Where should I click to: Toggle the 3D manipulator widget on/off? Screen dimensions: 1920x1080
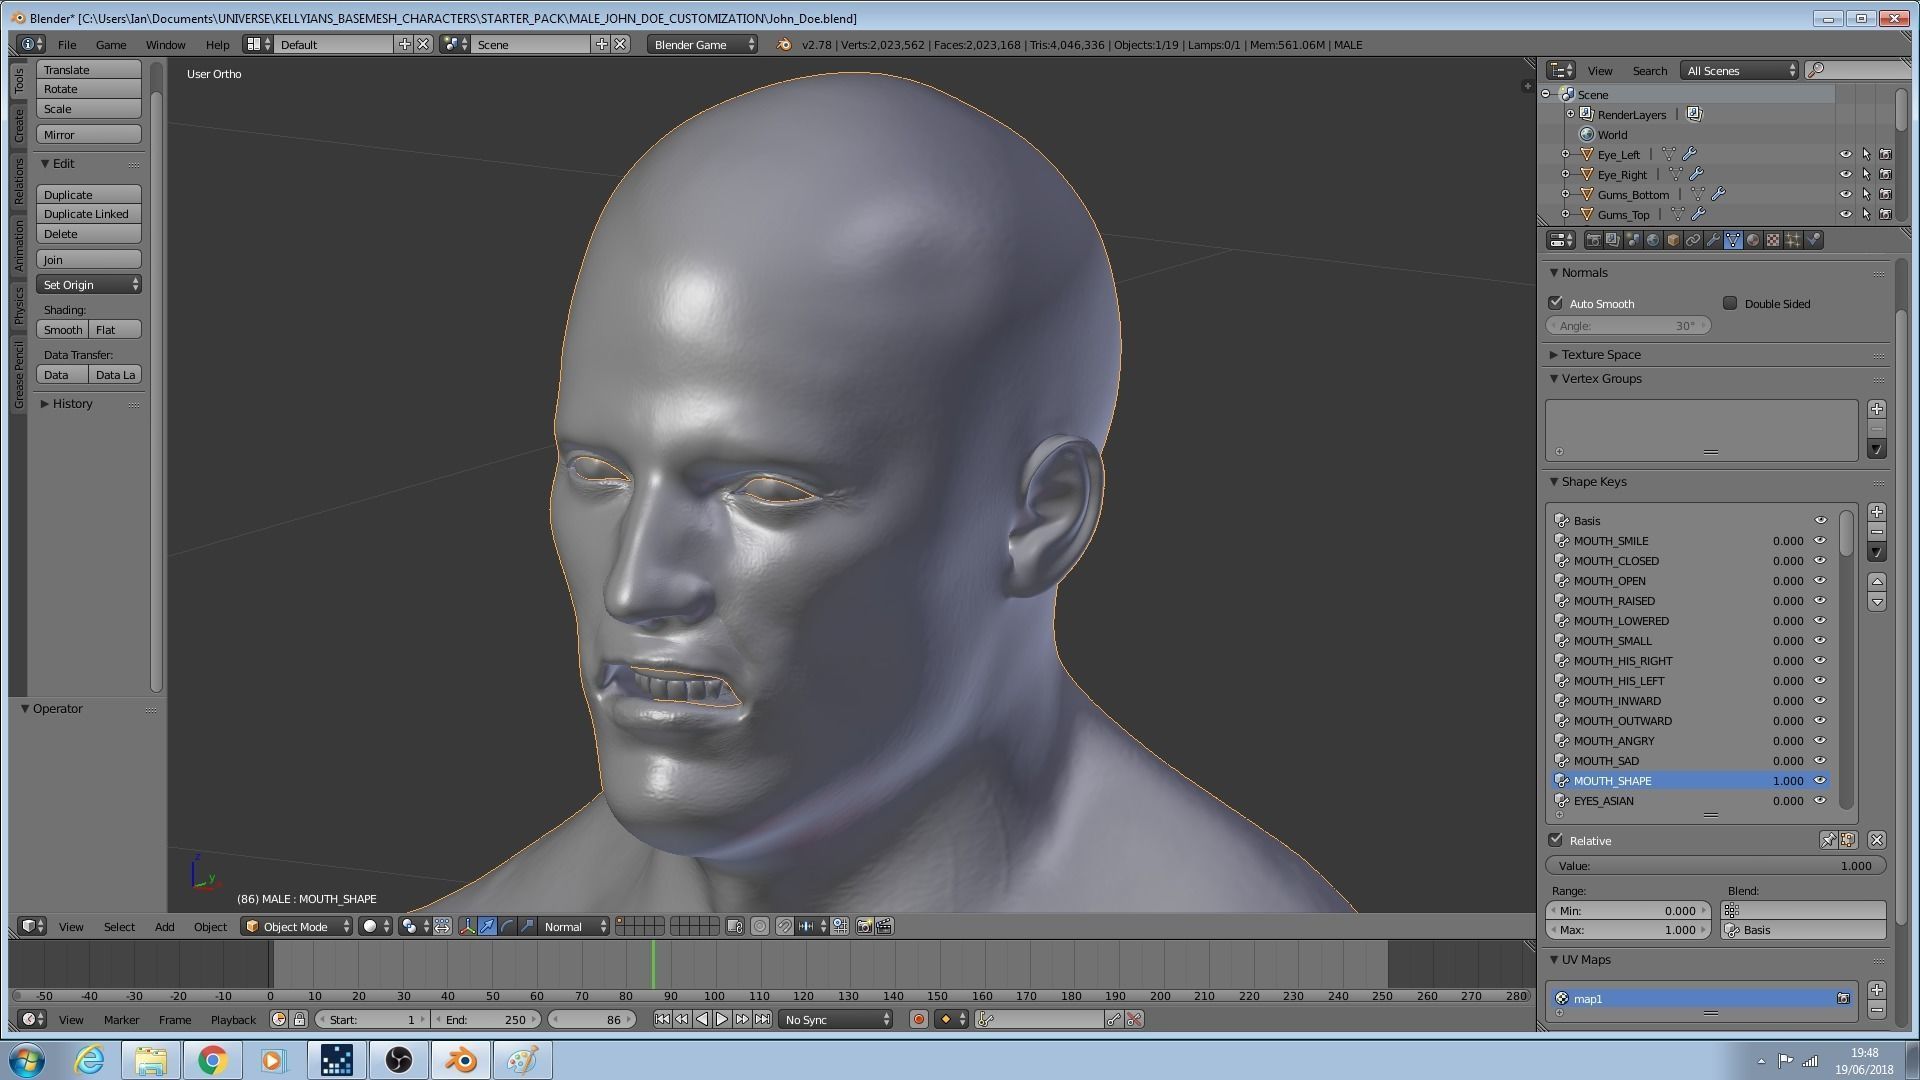pyautogui.click(x=467, y=926)
